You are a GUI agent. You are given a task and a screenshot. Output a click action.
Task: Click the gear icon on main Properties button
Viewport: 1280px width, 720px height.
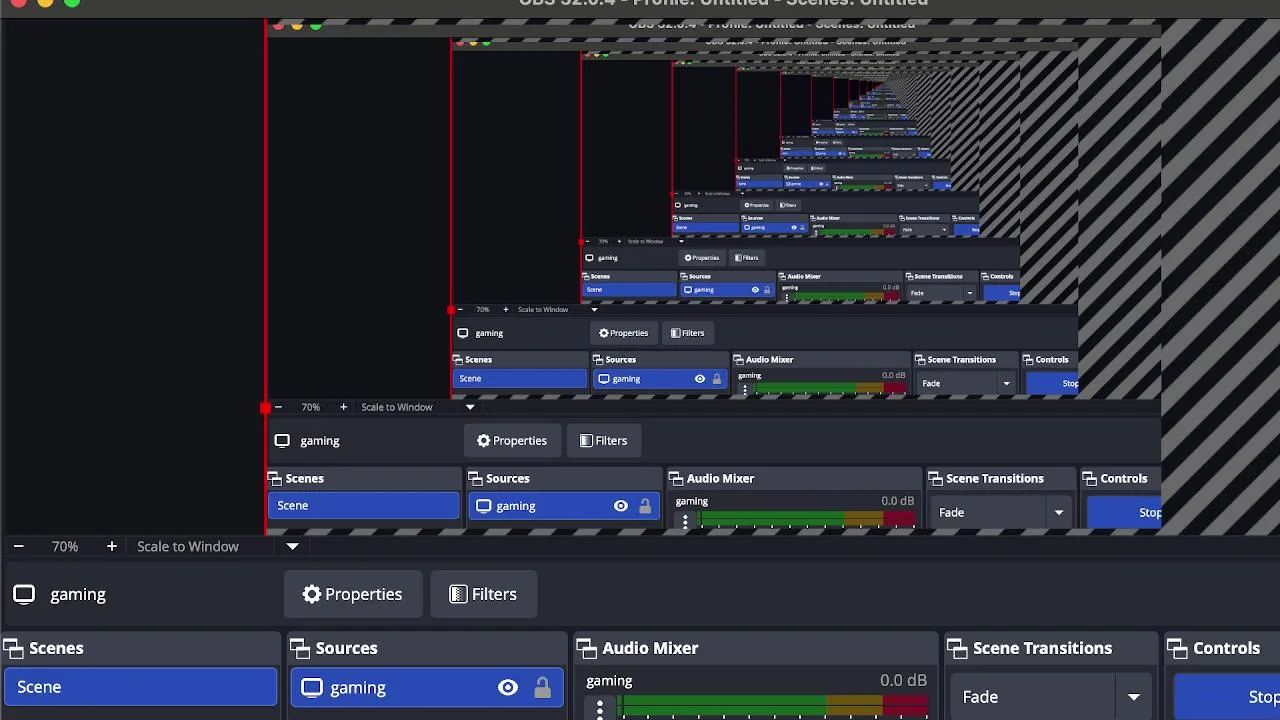tap(312, 594)
